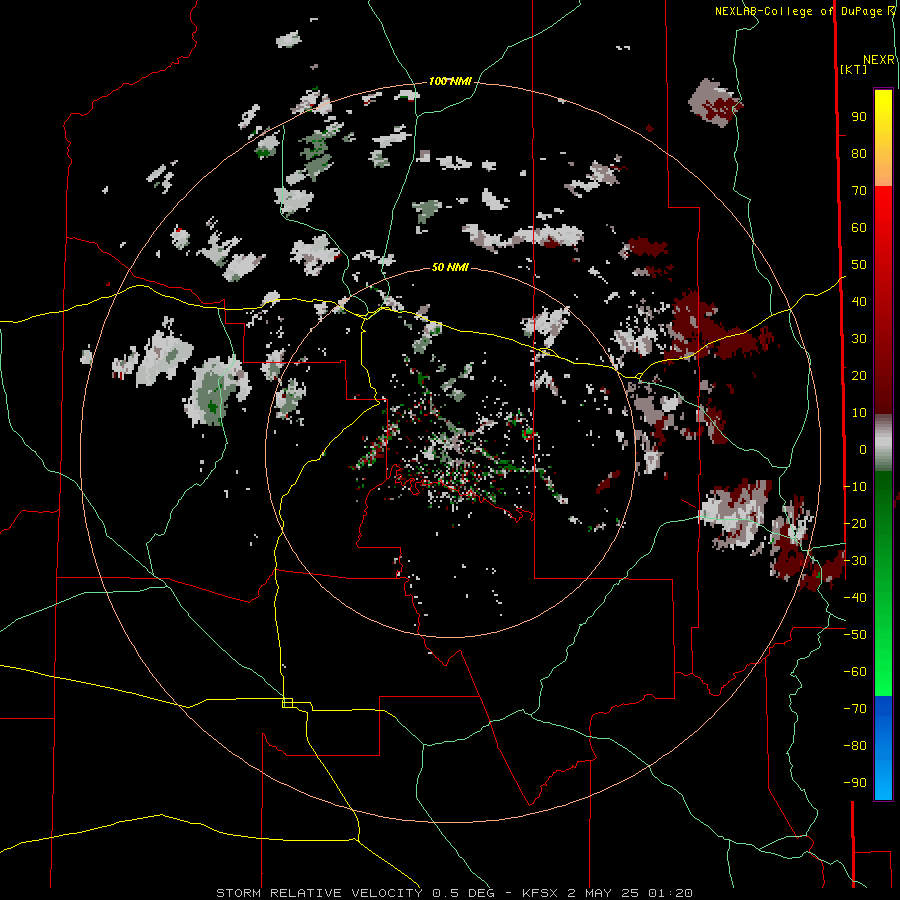Click the [KT] units label
The image size is (900, 900).
(854, 69)
